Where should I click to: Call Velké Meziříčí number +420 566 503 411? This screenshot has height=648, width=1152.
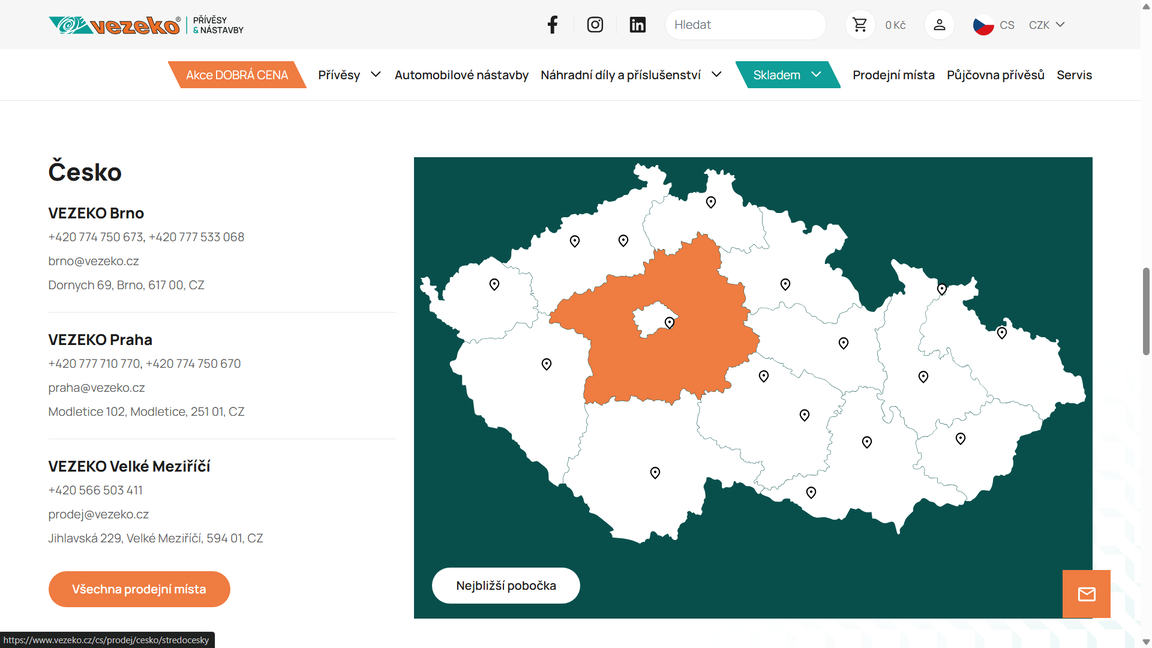(x=96, y=490)
